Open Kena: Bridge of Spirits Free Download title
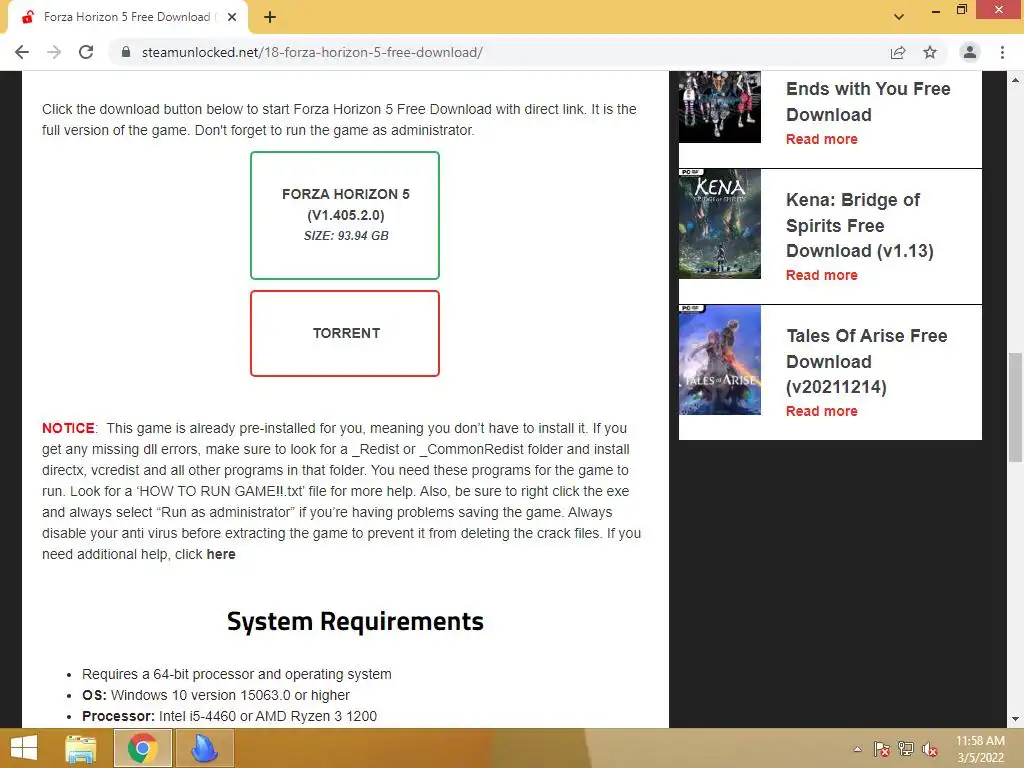 [859, 225]
